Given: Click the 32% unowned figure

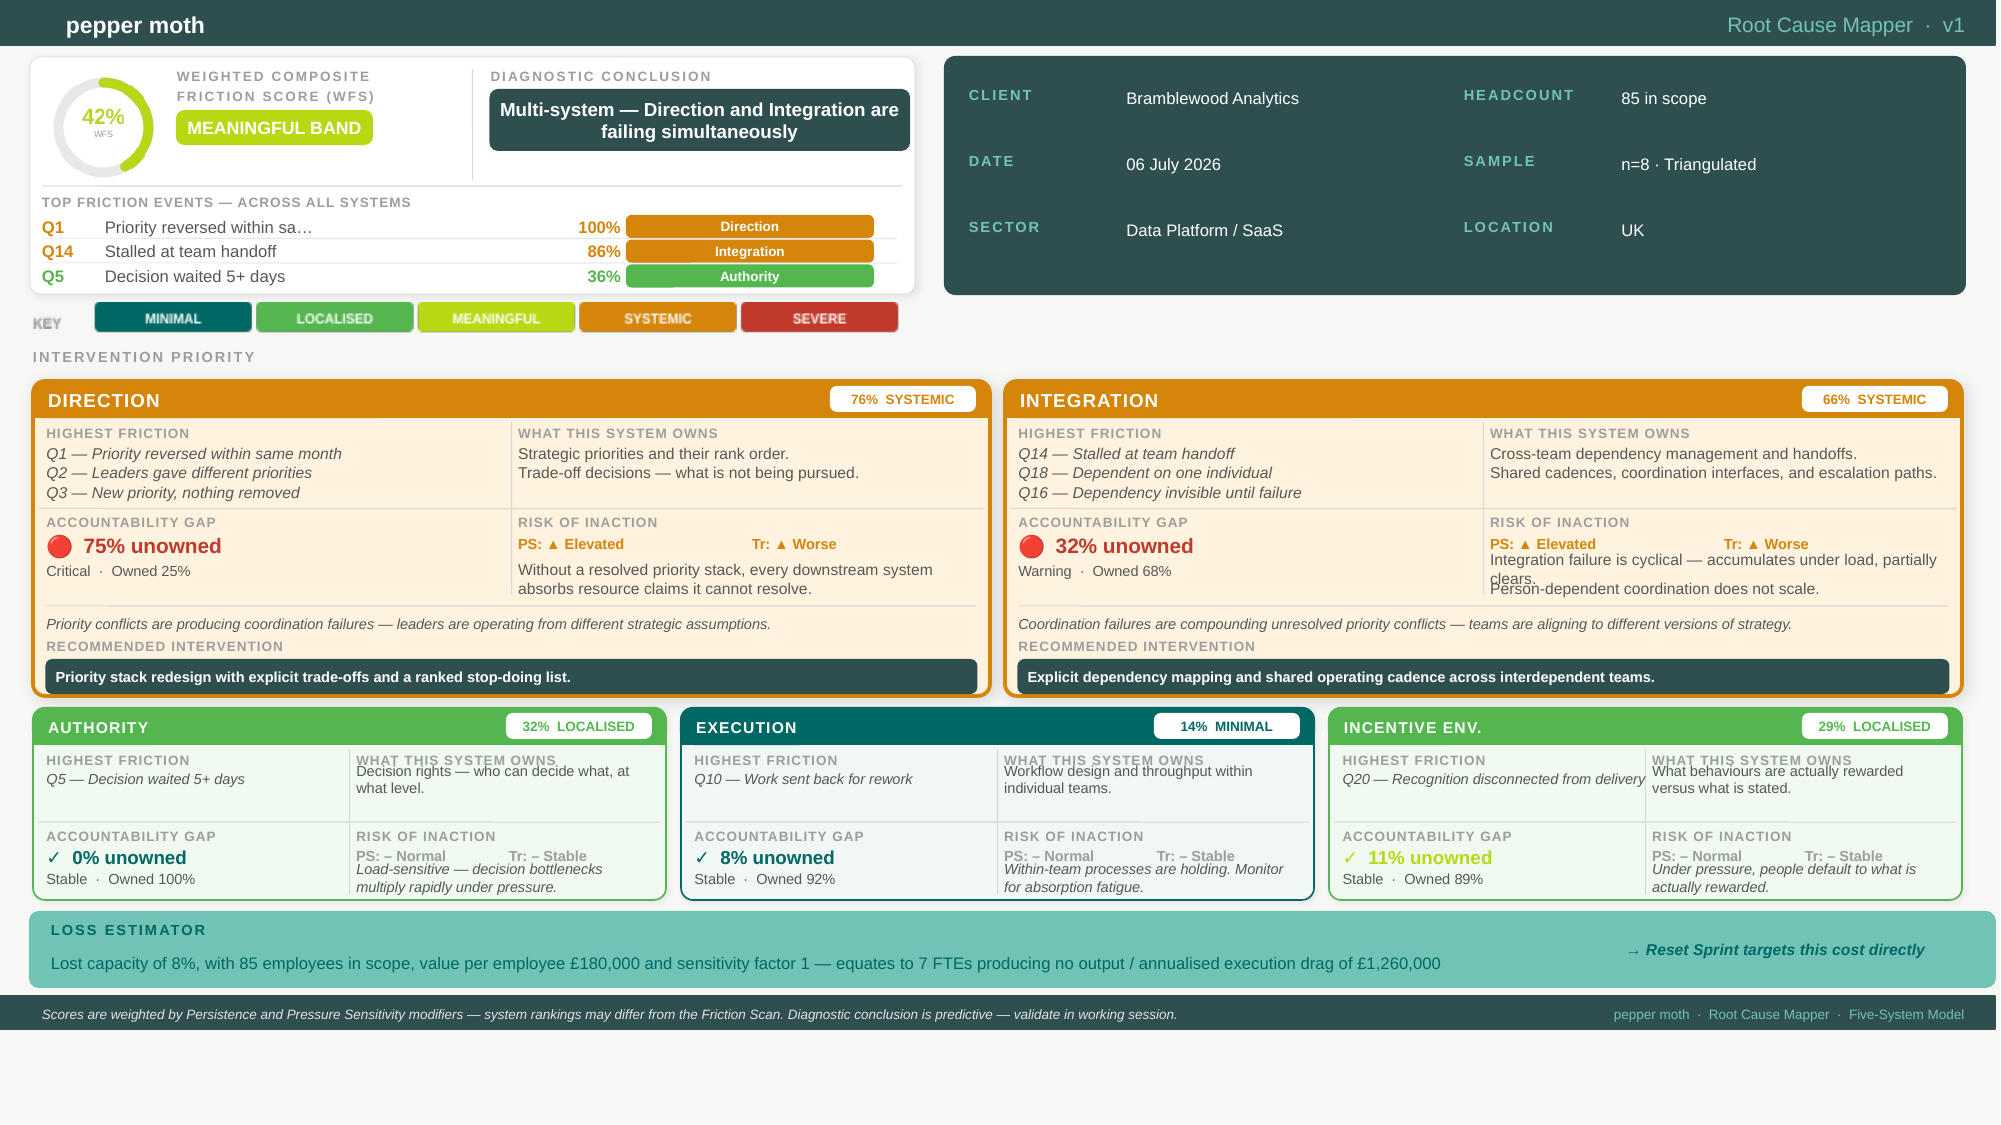Looking at the screenshot, I should click(1124, 546).
